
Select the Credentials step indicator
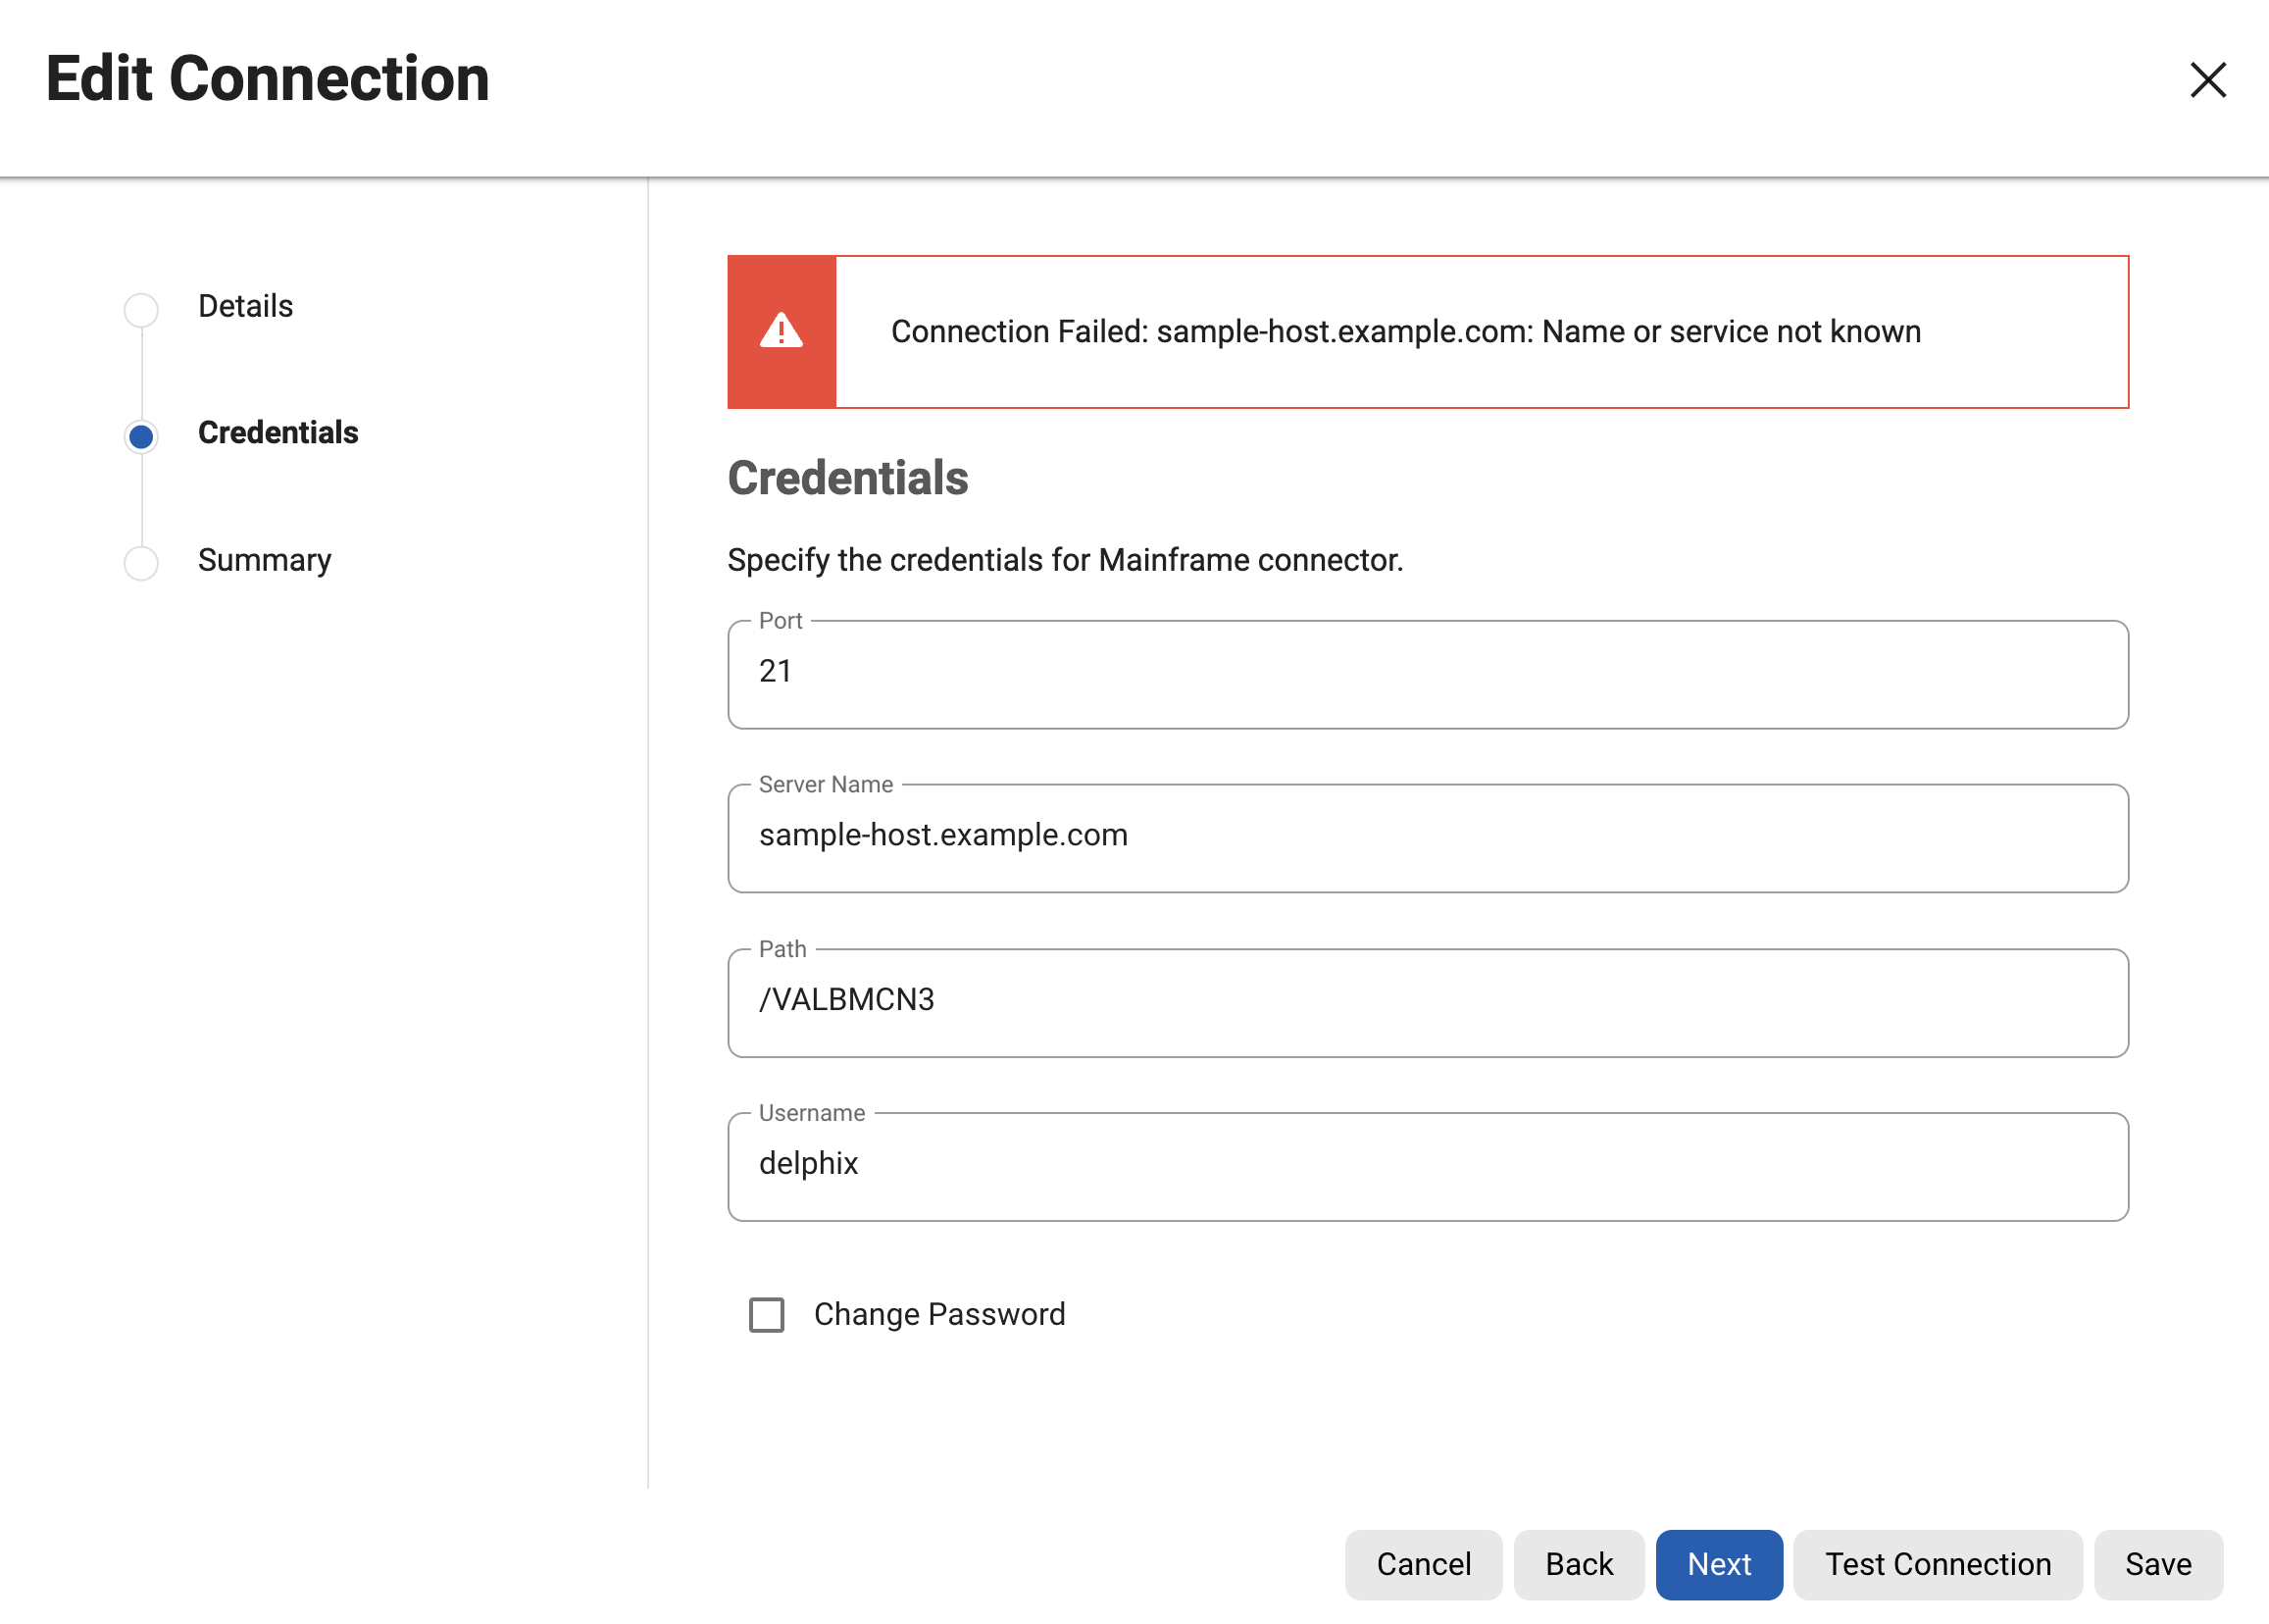pyautogui.click(x=141, y=436)
